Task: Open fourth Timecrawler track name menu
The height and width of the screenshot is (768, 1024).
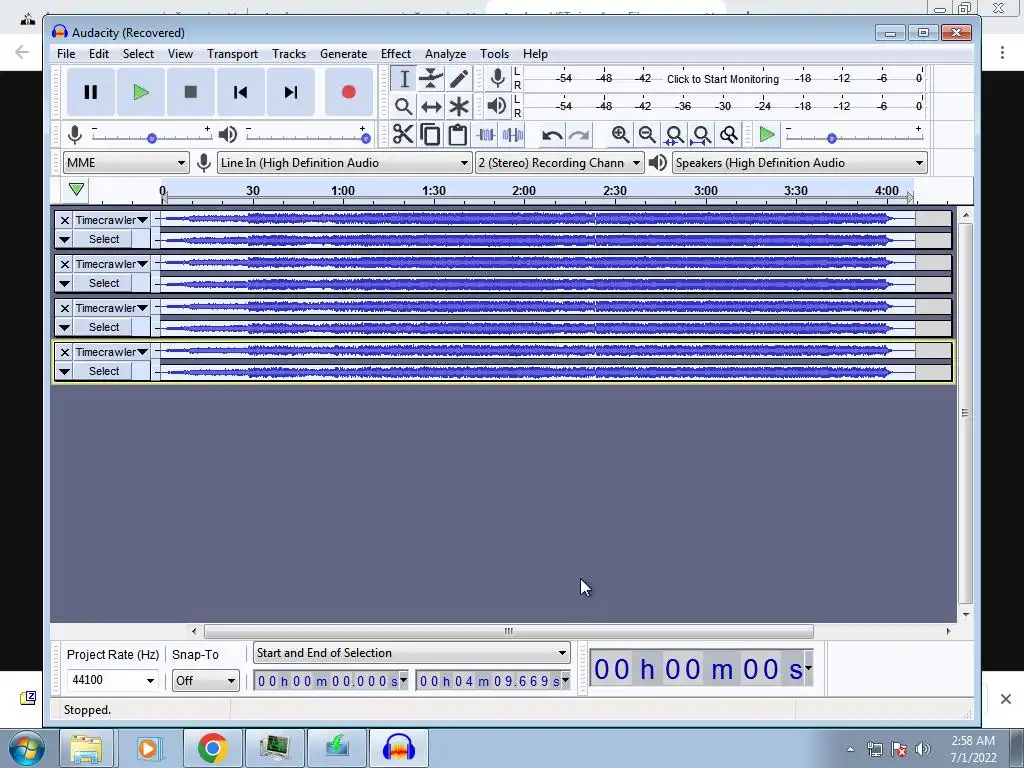Action: [x=112, y=352]
